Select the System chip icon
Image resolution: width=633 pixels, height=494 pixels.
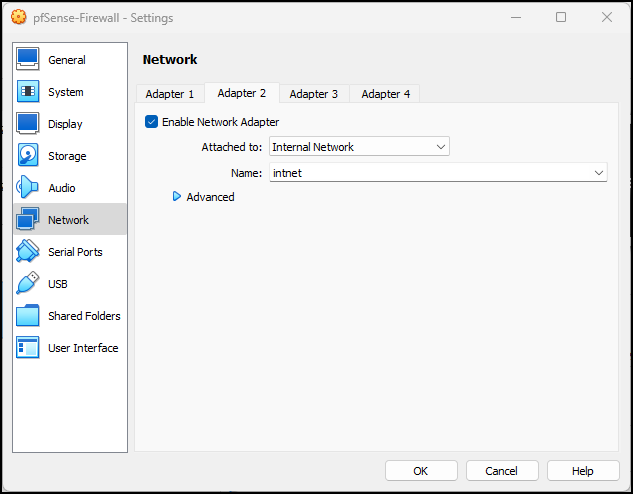pyautogui.click(x=27, y=91)
